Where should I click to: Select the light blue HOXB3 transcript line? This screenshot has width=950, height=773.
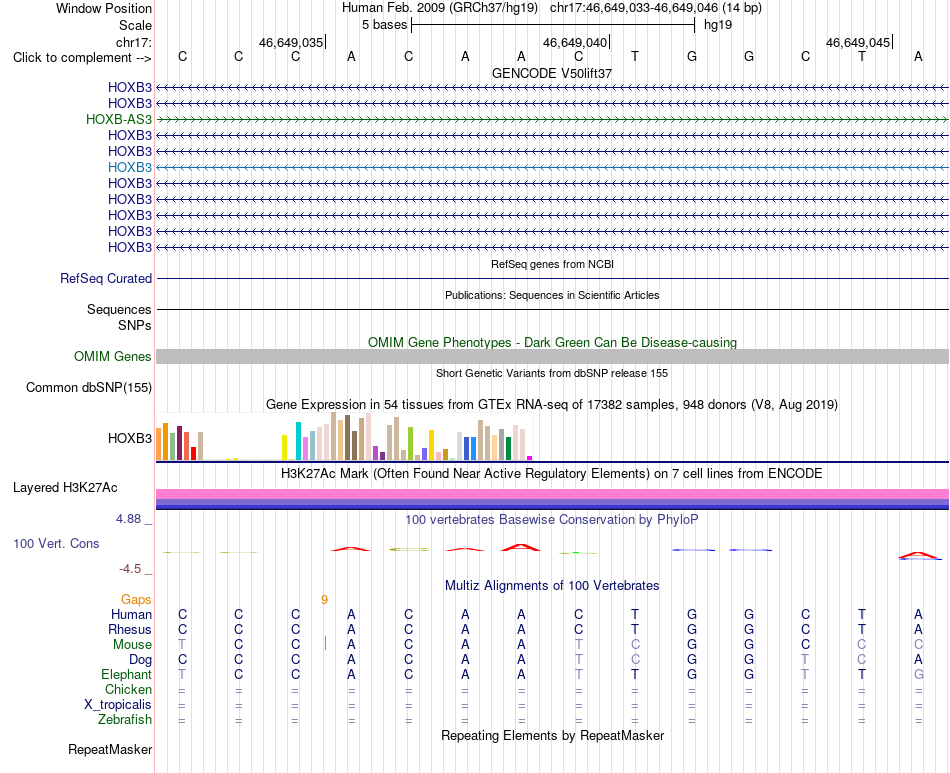pos(552,167)
